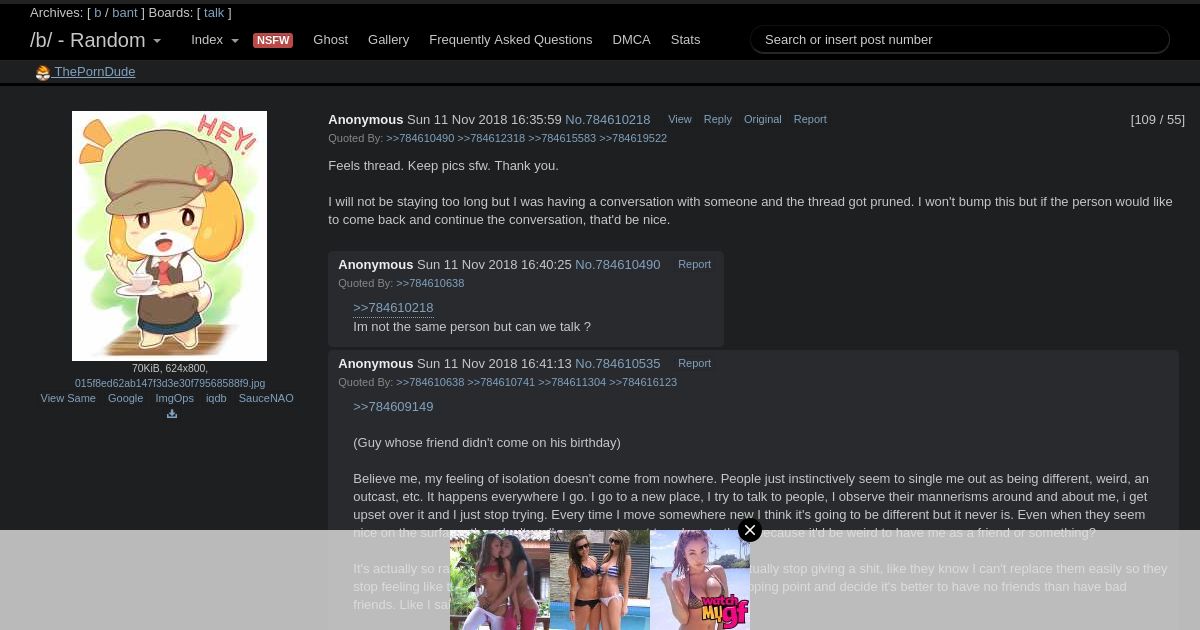Open the /b/ - Random board dropdown
Image resolution: width=1200 pixels, height=630 pixels.
click(x=95, y=40)
